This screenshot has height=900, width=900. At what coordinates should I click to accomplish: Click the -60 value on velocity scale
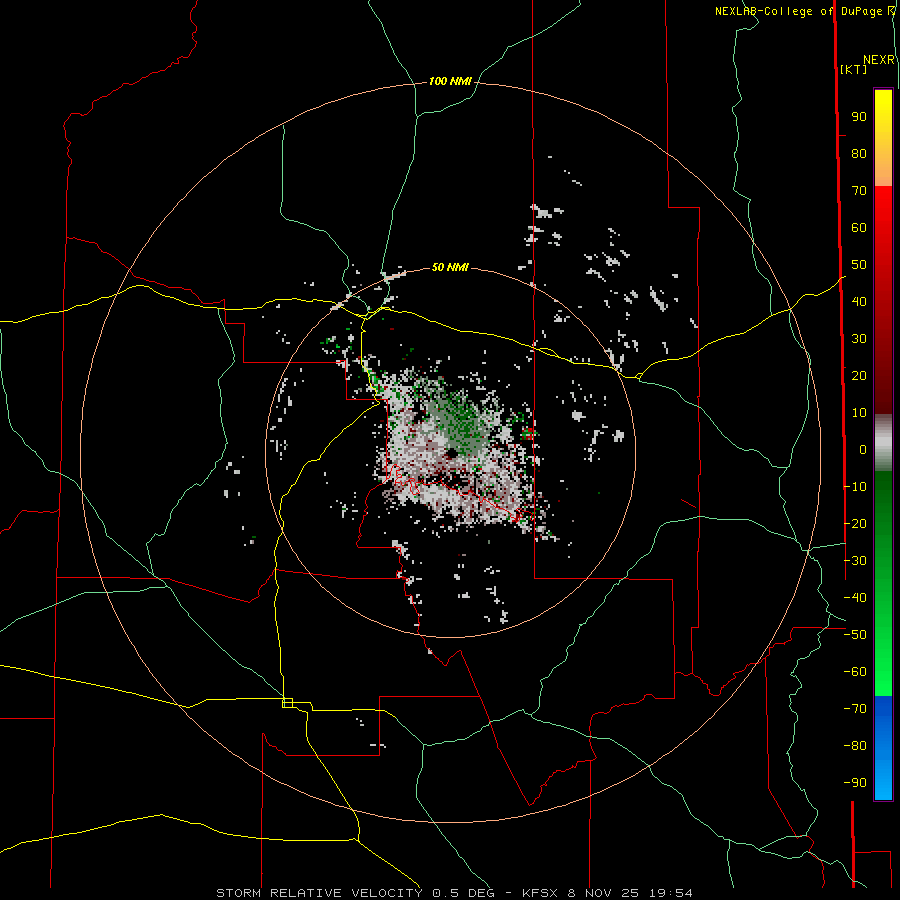(x=855, y=672)
